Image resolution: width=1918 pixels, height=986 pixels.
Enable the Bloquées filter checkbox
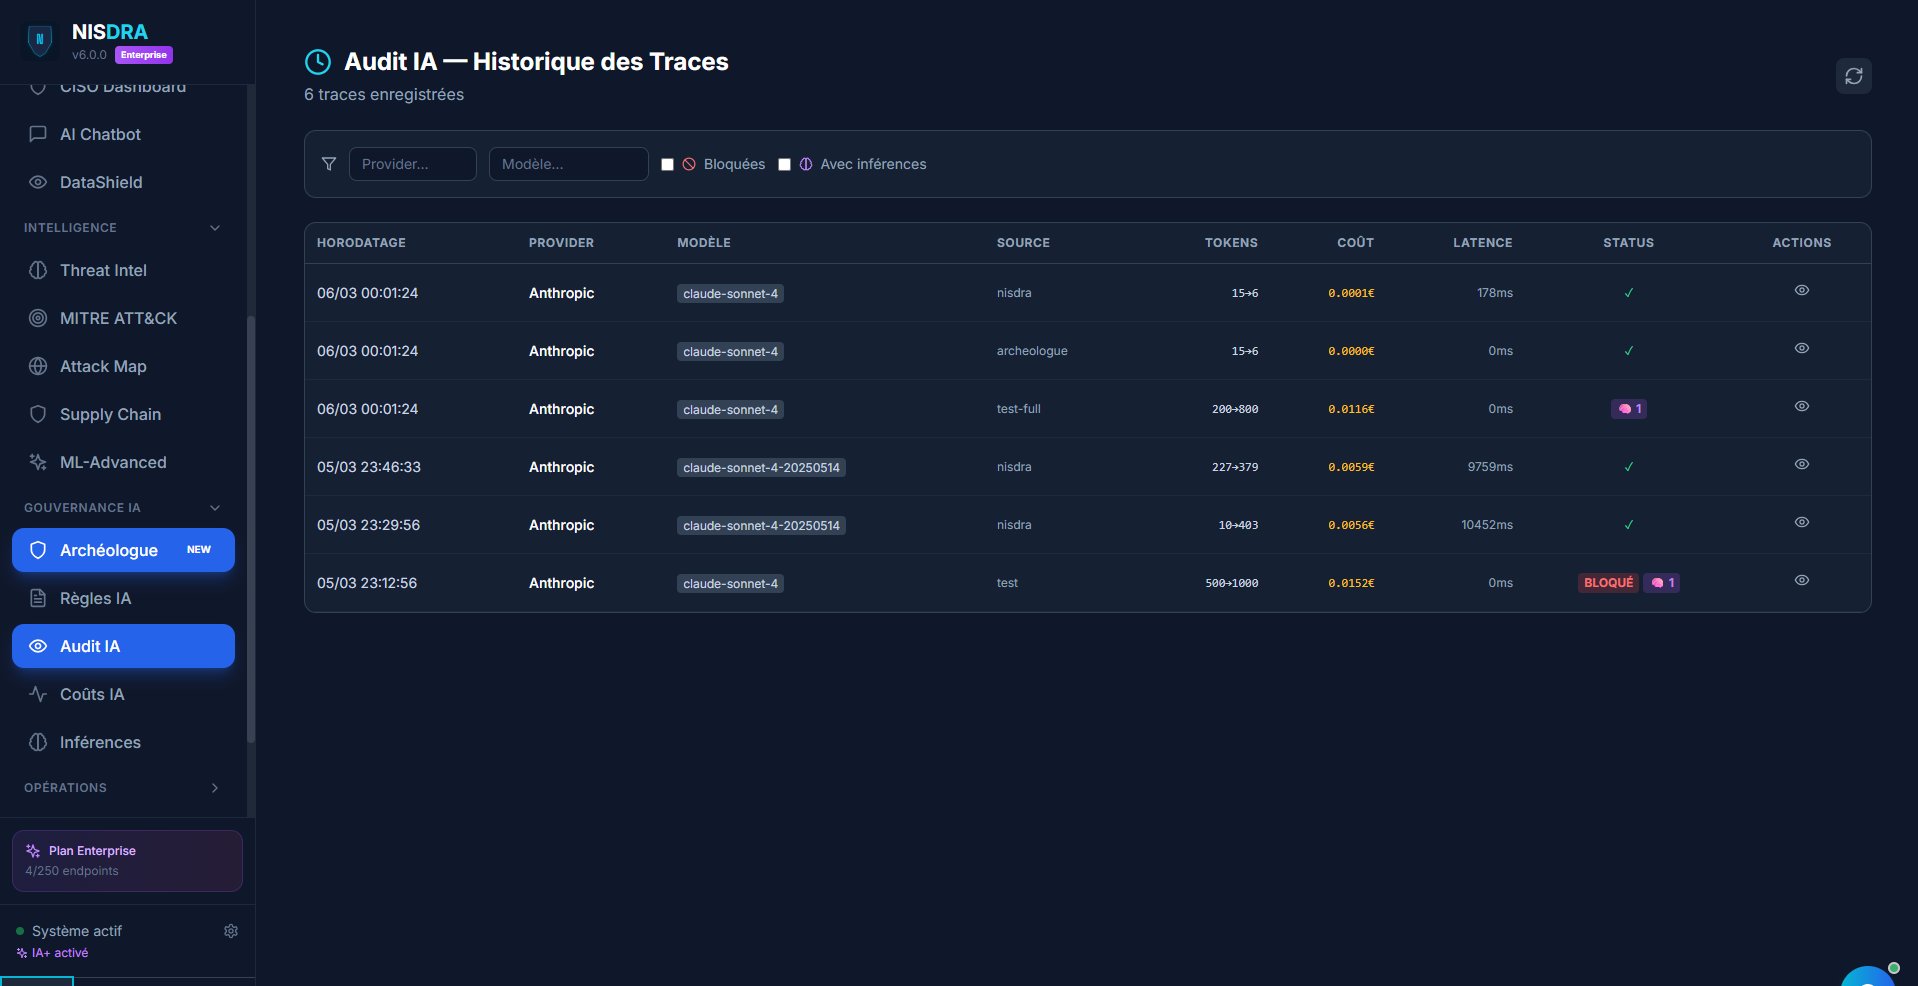[667, 165]
